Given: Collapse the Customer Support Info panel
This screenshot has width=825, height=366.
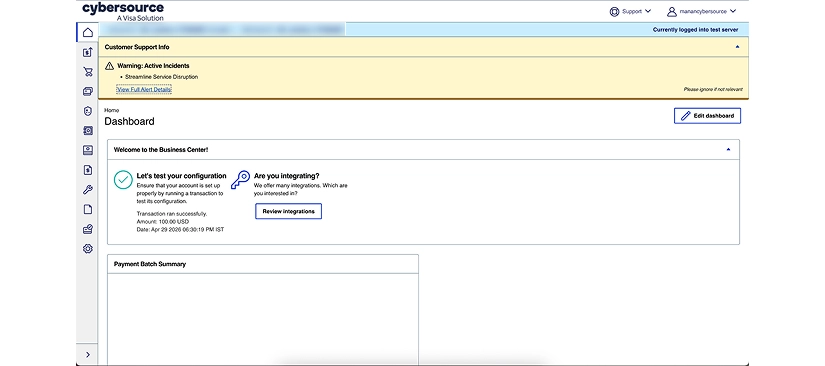Looking at the screenshot, I should (x=737, y=47).
